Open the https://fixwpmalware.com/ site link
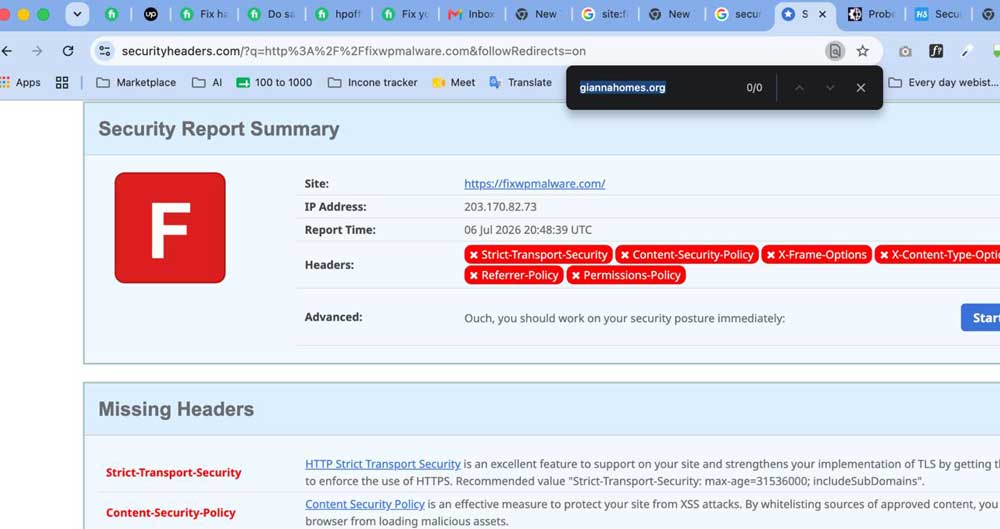The width and height of the screenshot is (1000, 529). 534,184
